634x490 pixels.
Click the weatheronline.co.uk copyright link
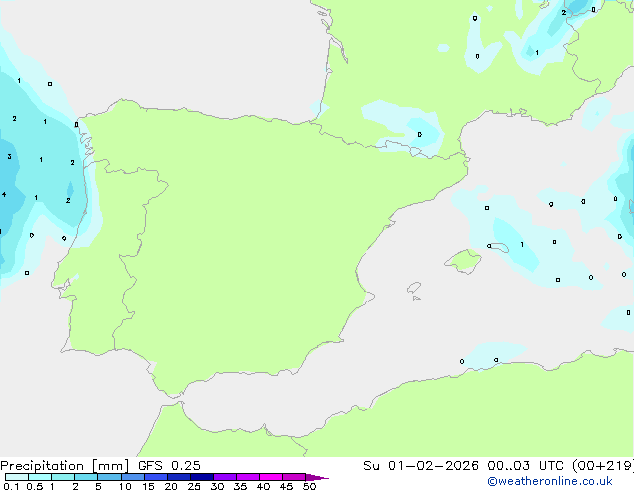tap(550, 481)
